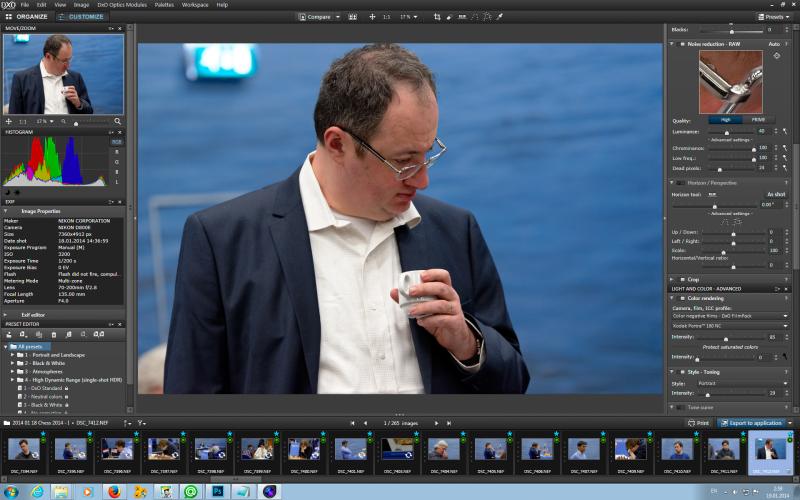Show Luminance channel in histogram
The image size is (800, 500).
point(117,182)
